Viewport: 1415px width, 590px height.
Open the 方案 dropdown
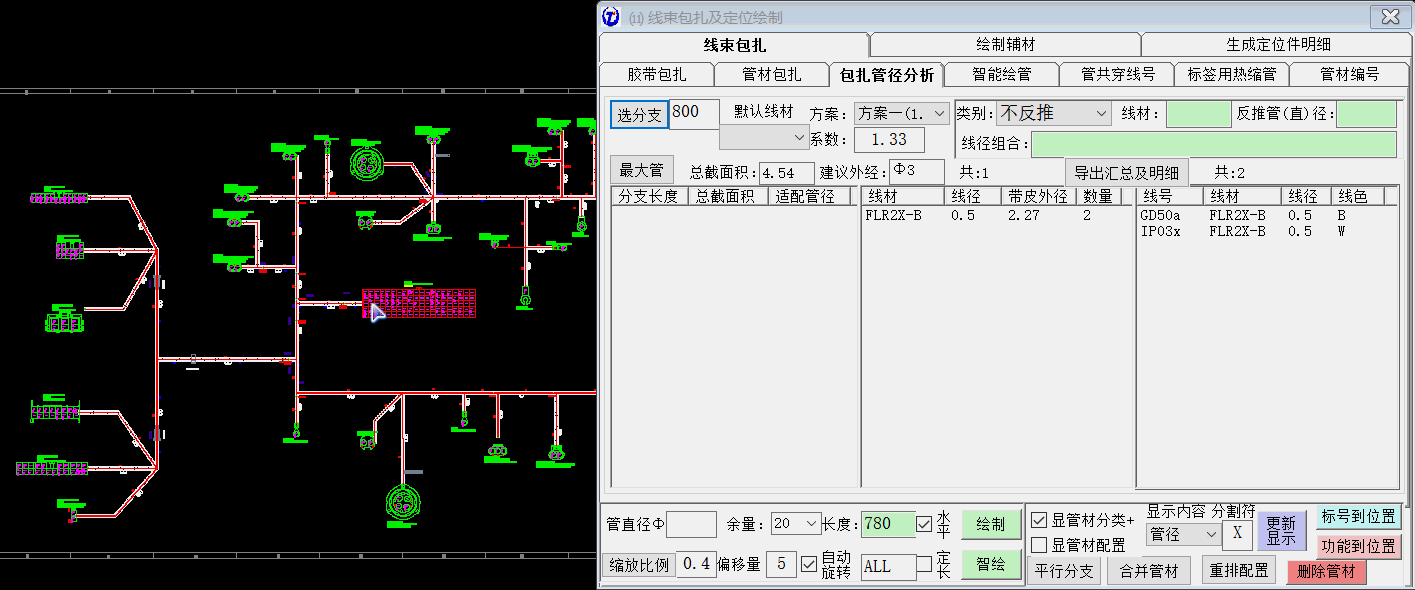(x=900, y=113)
